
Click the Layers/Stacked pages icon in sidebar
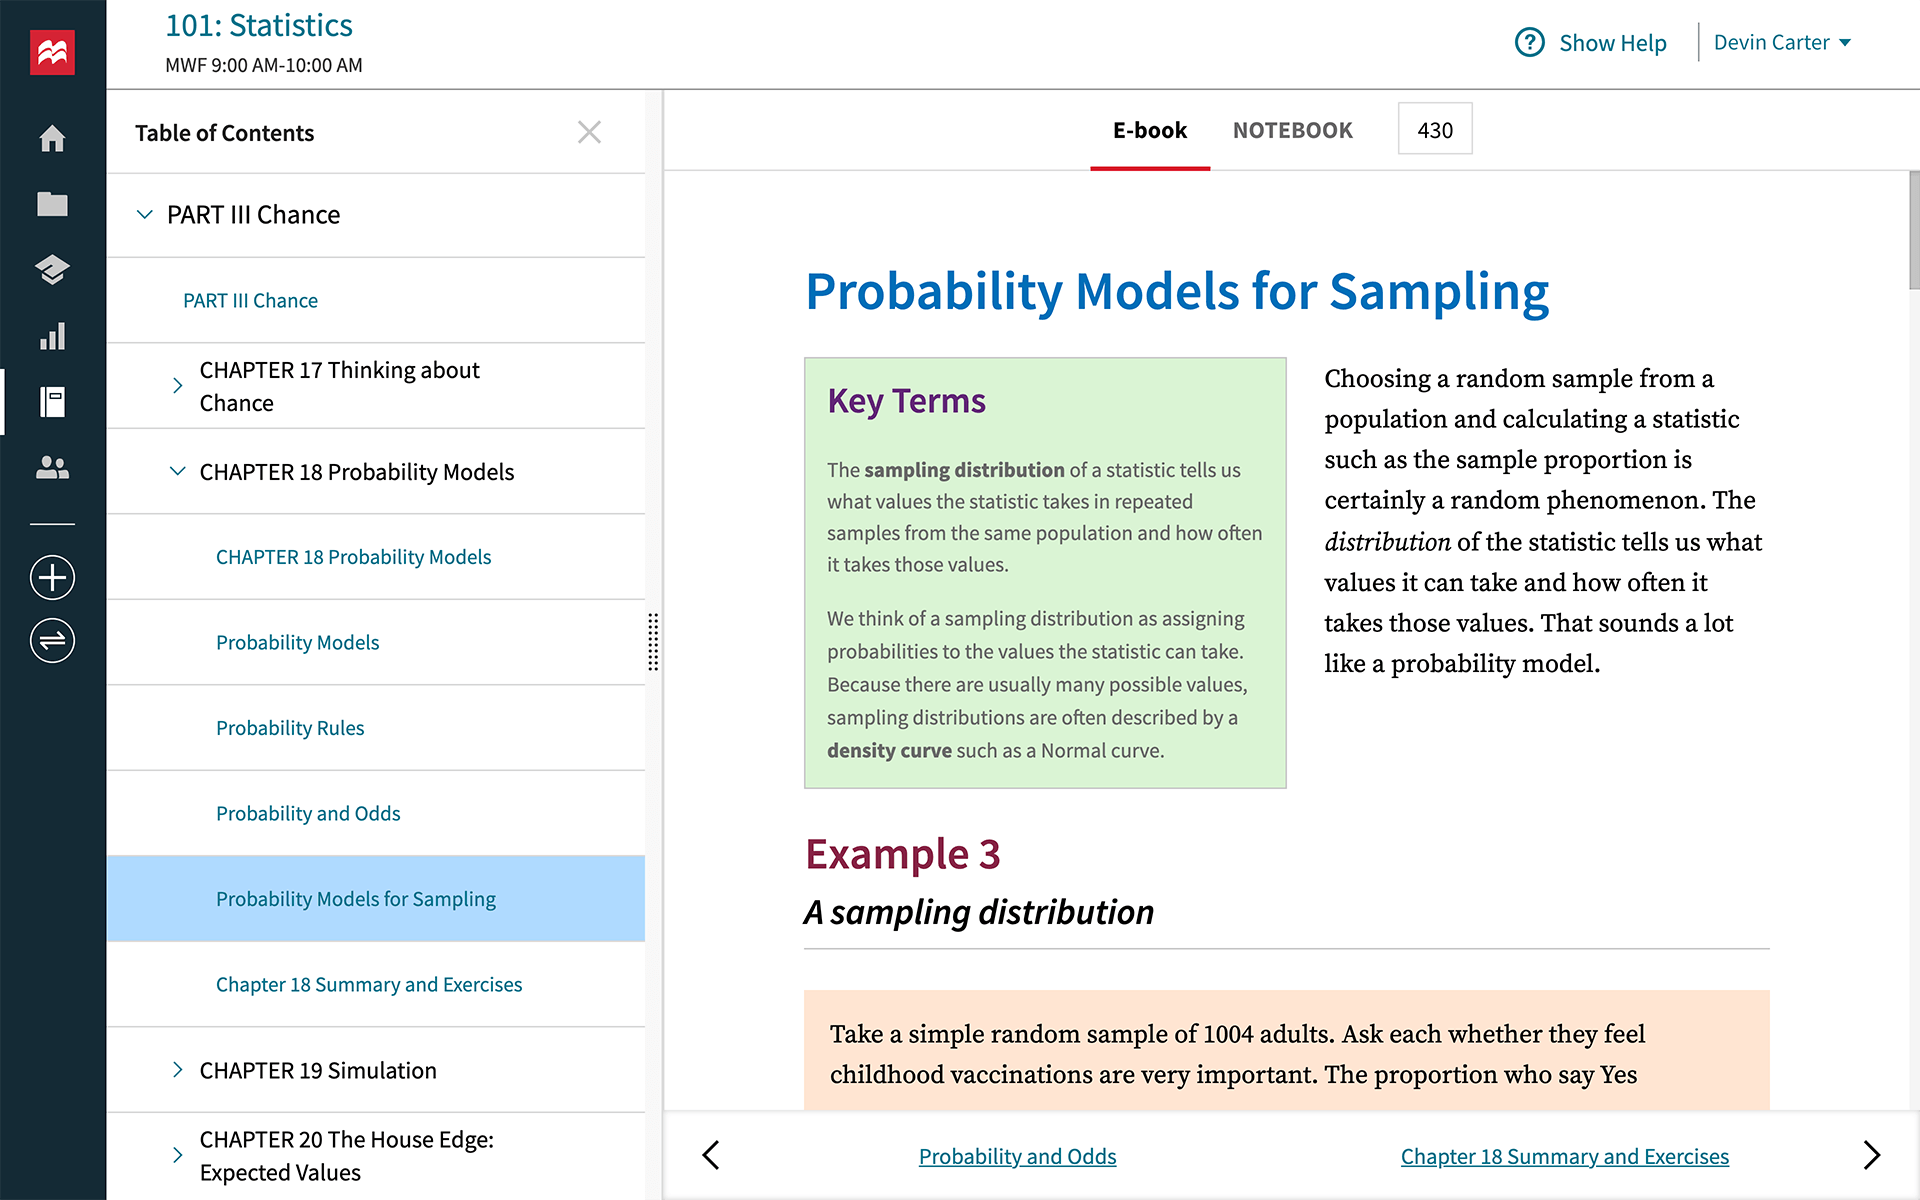[x=54, y=268]
